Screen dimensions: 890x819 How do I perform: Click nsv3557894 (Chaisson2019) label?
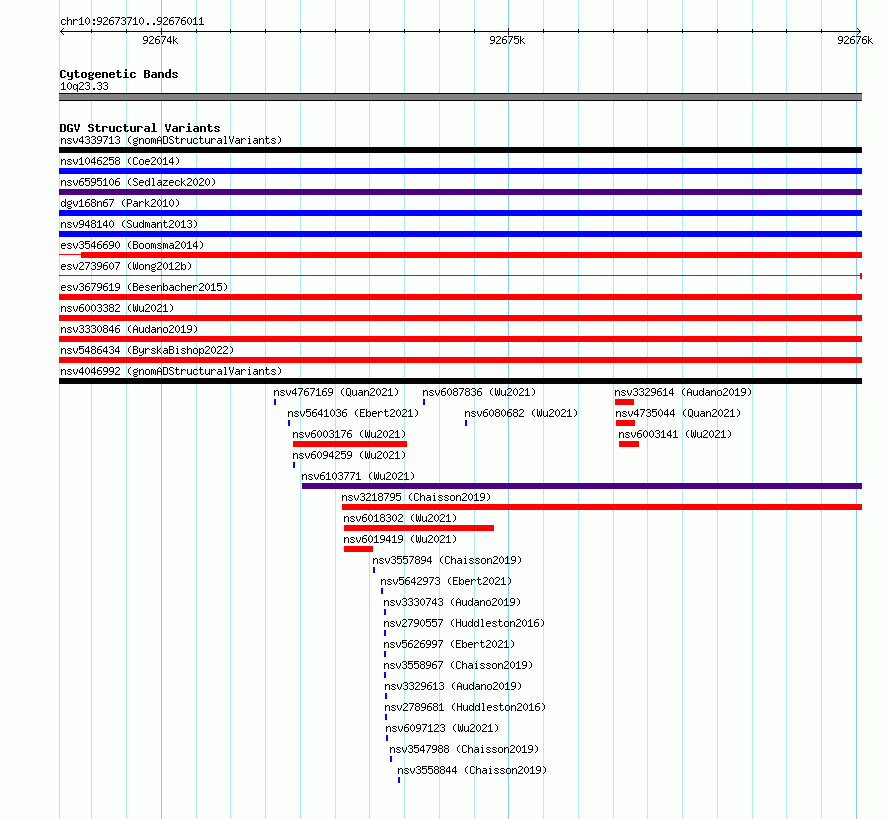coord(447,560)
